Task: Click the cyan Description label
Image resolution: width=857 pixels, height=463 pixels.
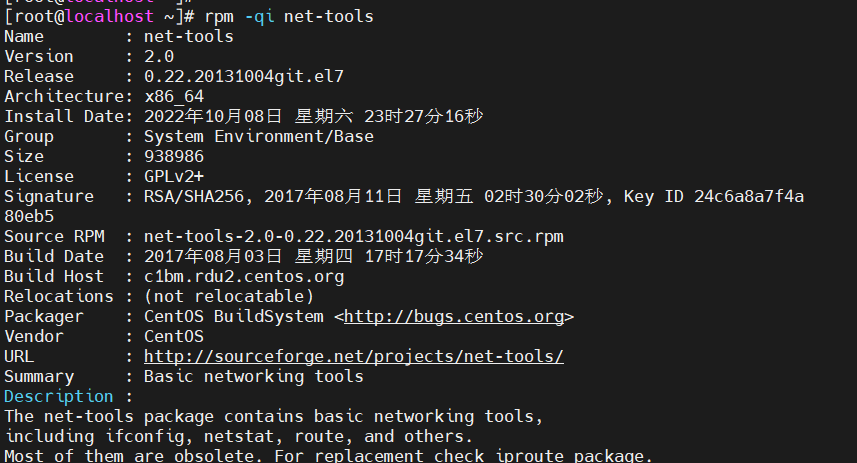Action: 59,396
